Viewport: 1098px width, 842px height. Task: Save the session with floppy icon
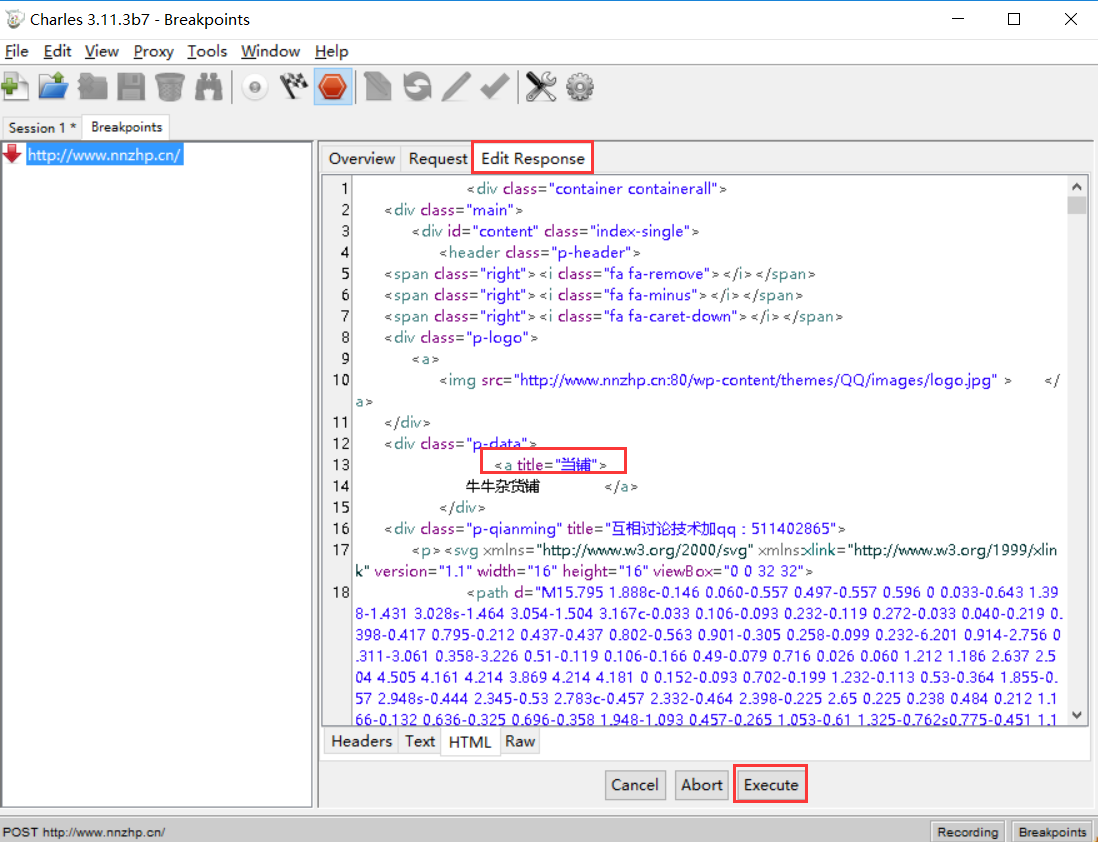[x=131, y=87]
